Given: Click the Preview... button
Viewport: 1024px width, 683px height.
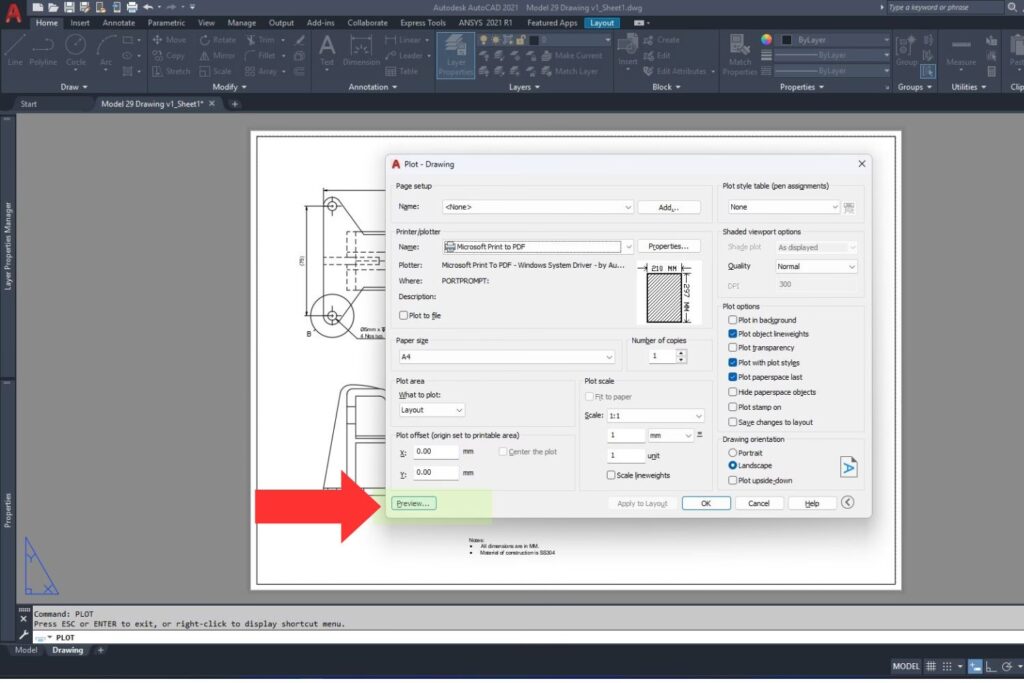Looking at the screenshot, I should (413, 503).
